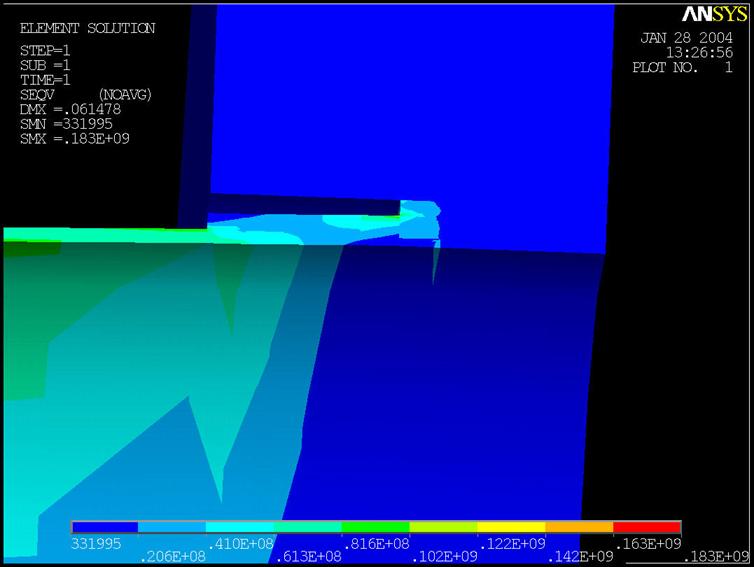
Task: Click the .142E+09 legend value
Action: coord(580,557)
